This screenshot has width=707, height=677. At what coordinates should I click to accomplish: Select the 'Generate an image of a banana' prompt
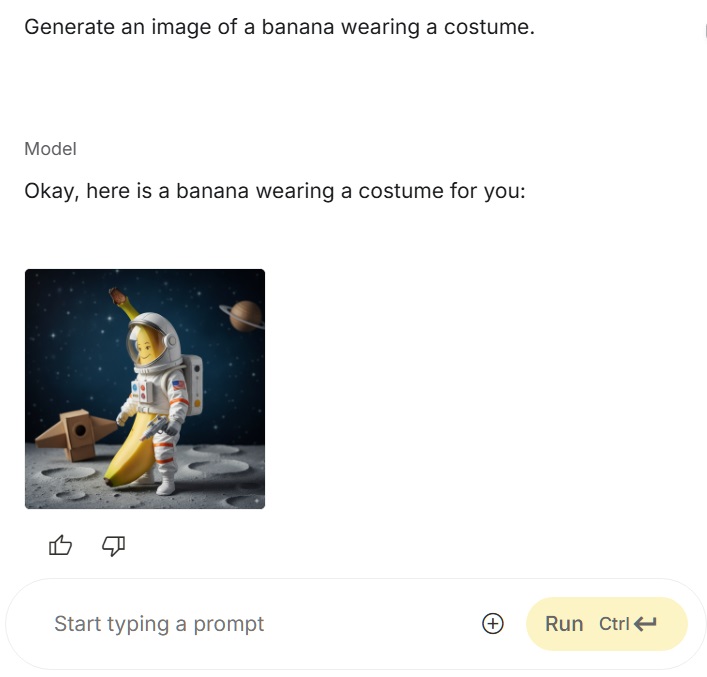(x=280, y=27)
